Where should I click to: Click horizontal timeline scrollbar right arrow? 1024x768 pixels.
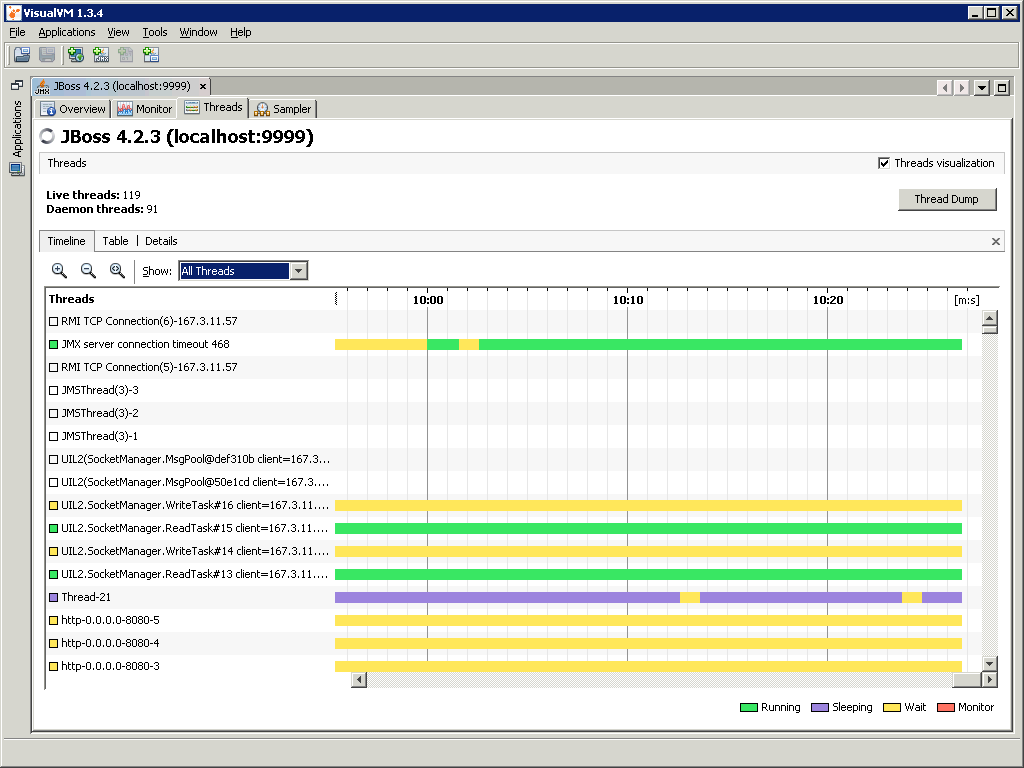coord(990,680)
